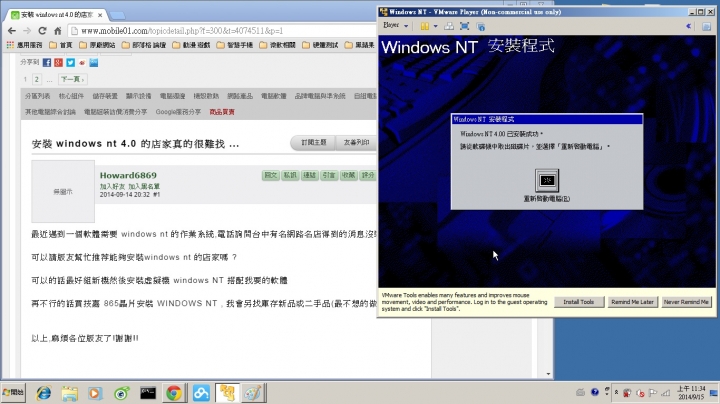Show hidden system tray icons arrow
720x404 pixels.
pyautogui.click(x=616, y=393)
